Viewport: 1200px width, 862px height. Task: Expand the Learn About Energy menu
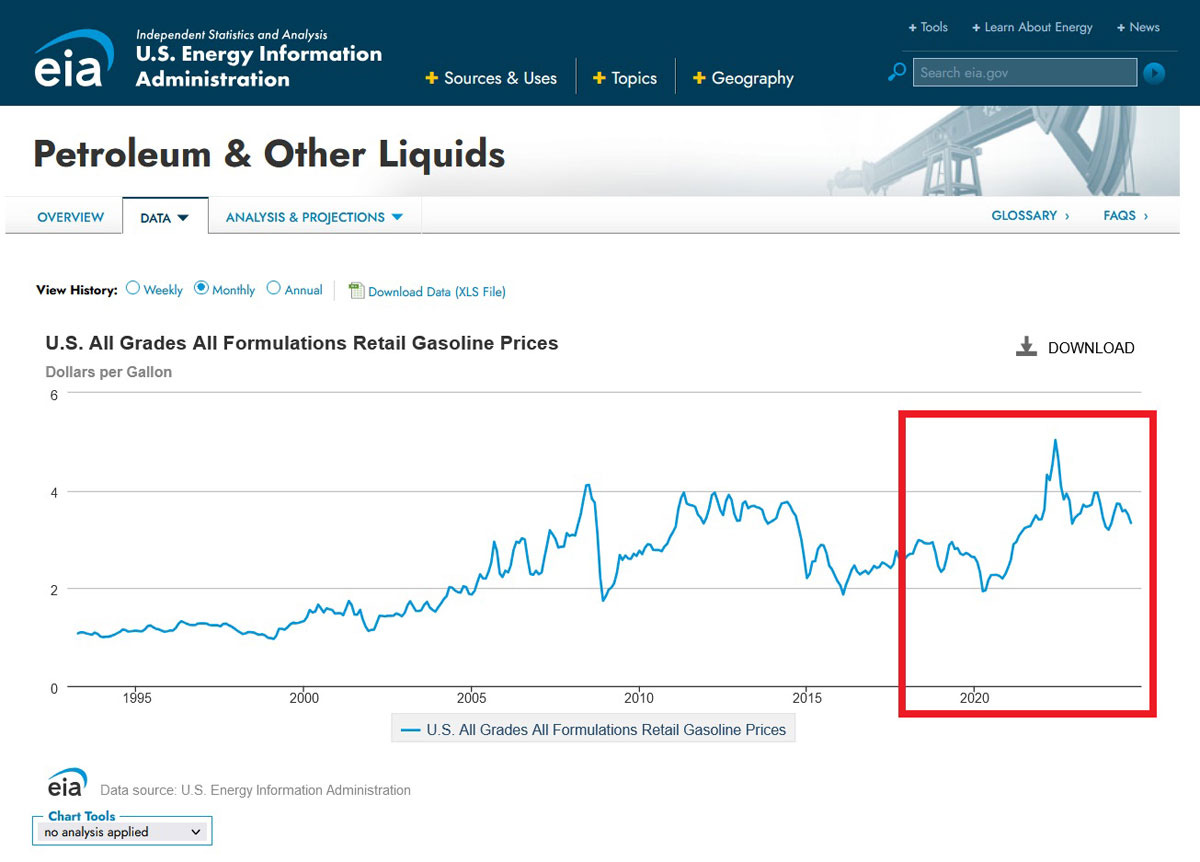tap(1033, 27)
